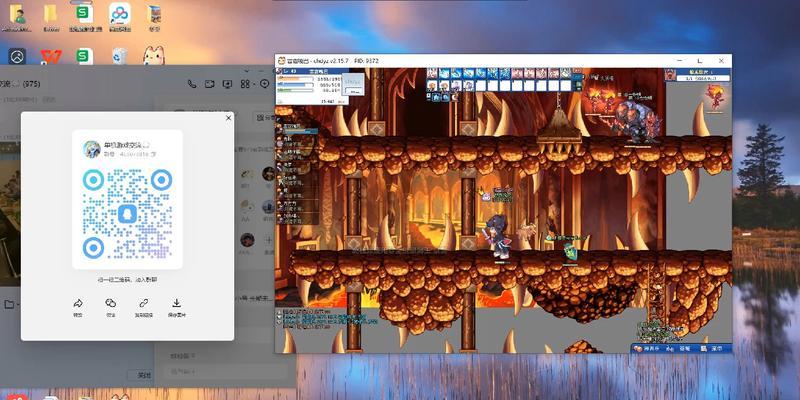Click the dark-haired player character on lower platform
The height and width of the screenshot is (400, 800).
tap(497, 237)
